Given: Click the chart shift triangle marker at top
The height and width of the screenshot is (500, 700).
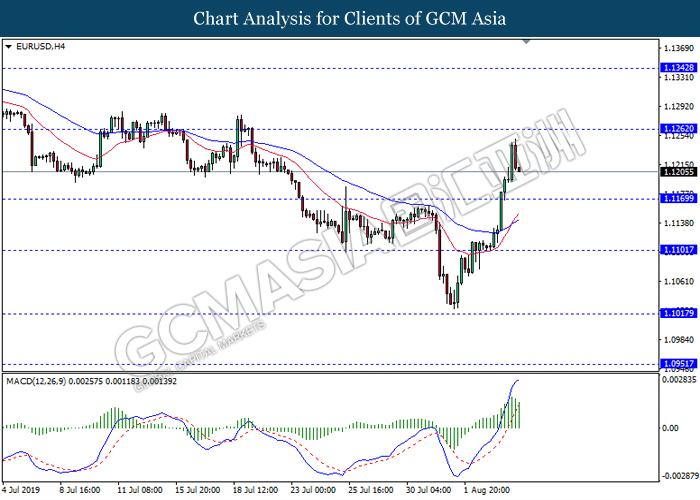Looking at the screenshot, I should point(526,42).
